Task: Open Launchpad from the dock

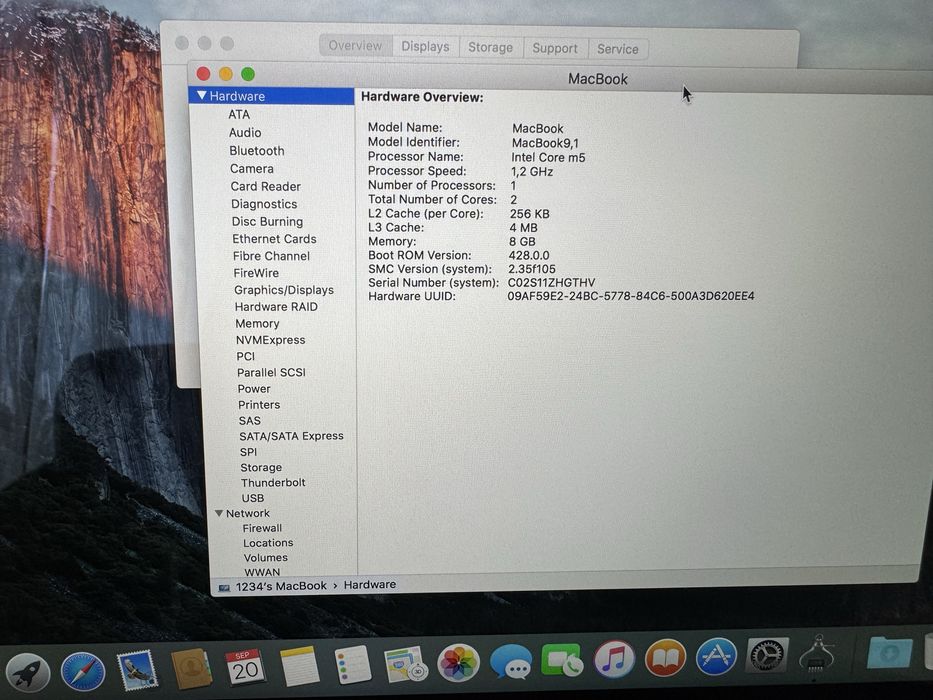Action: [27, 671]
